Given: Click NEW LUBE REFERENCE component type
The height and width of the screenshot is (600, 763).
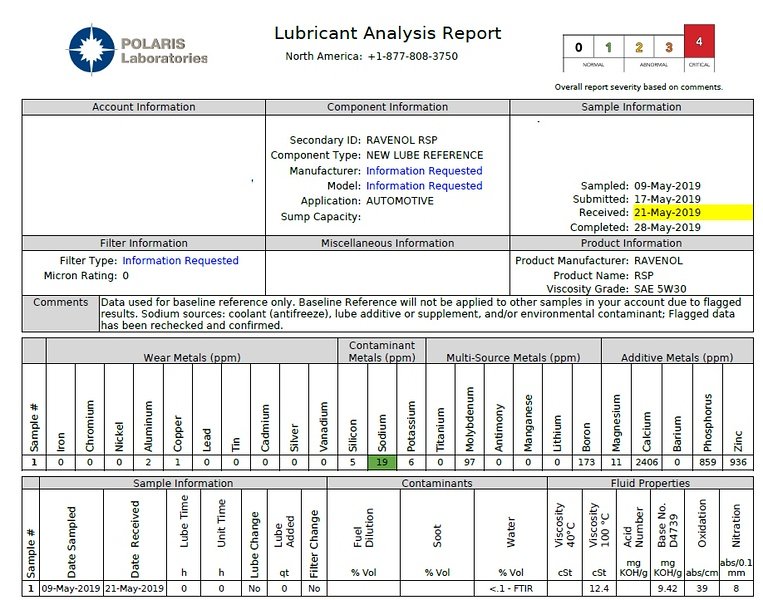Looking at the screenshot, I should point(424,155).
